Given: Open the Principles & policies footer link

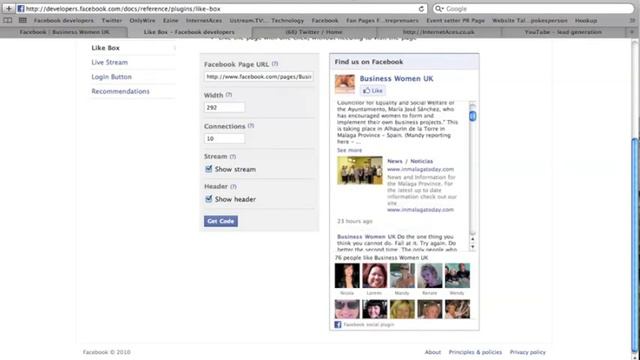Looking at the screenshot, I should coord(475,352).
